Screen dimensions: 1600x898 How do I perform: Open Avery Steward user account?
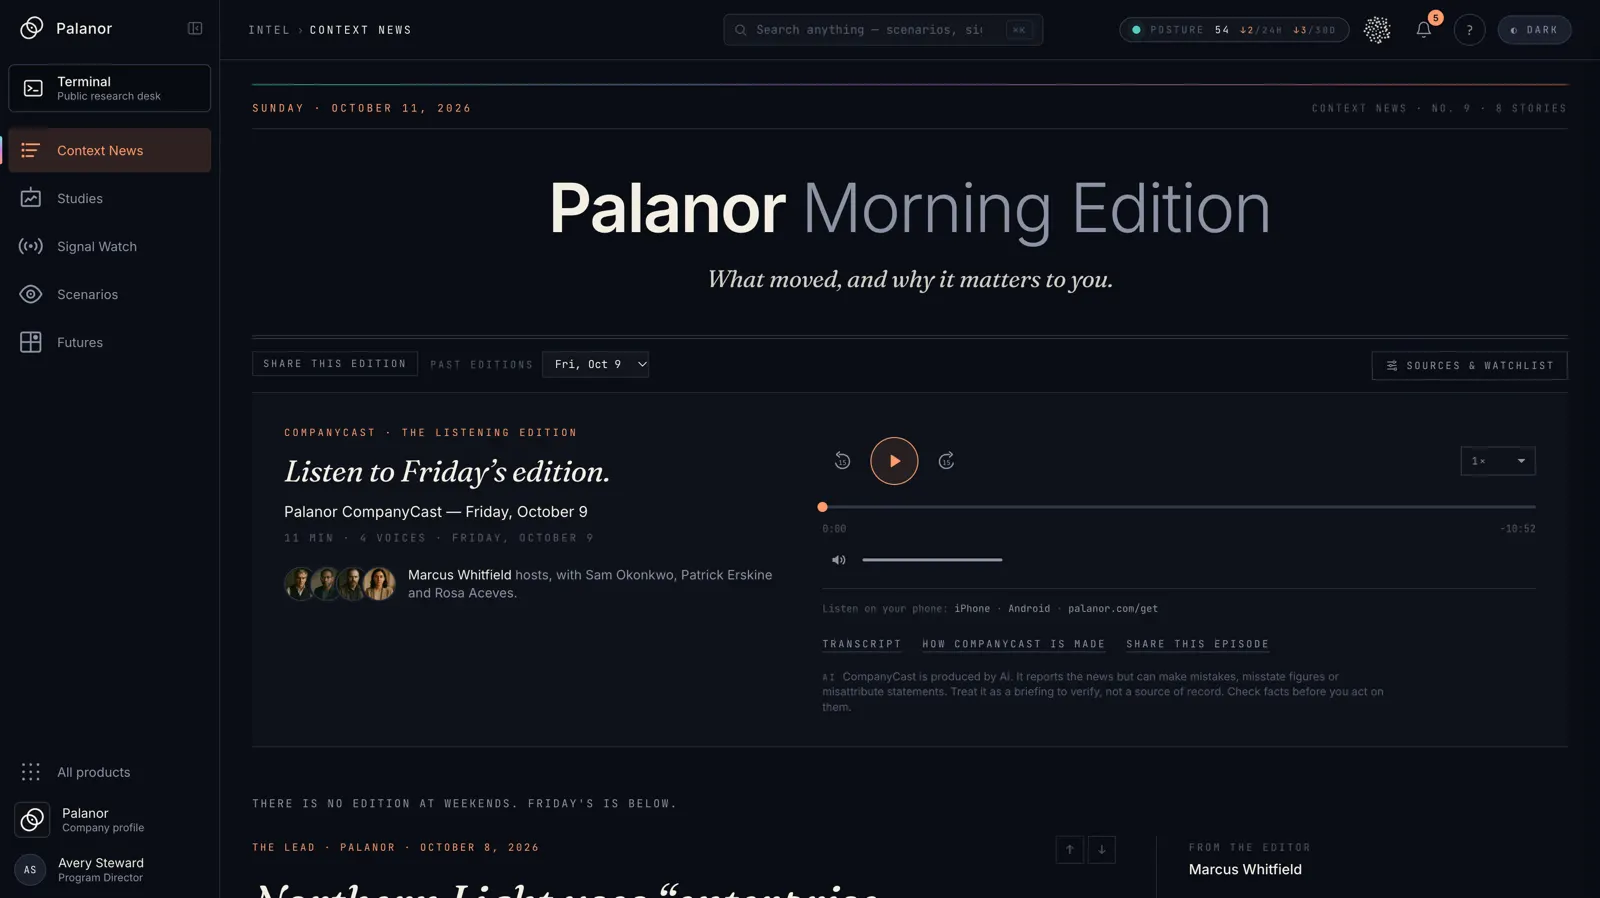click(110, 870)
